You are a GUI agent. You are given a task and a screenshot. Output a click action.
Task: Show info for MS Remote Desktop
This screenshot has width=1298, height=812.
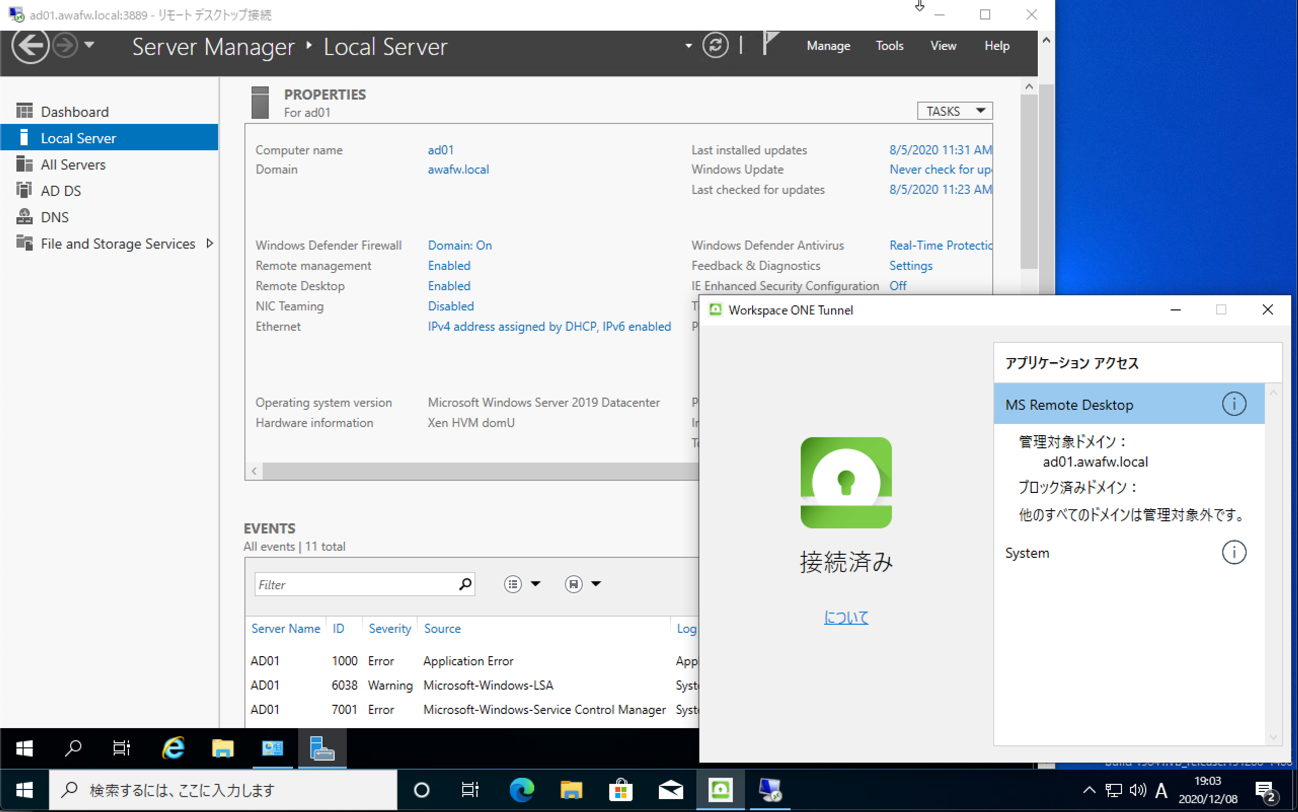(1234, 404)
